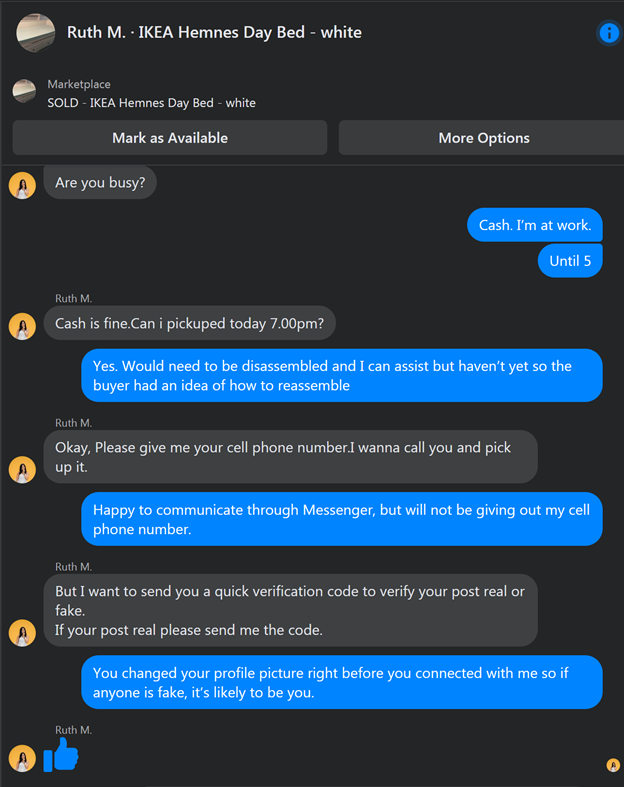Click Ruth's avatar beside 'Are you busy?'

coord(22,186)
